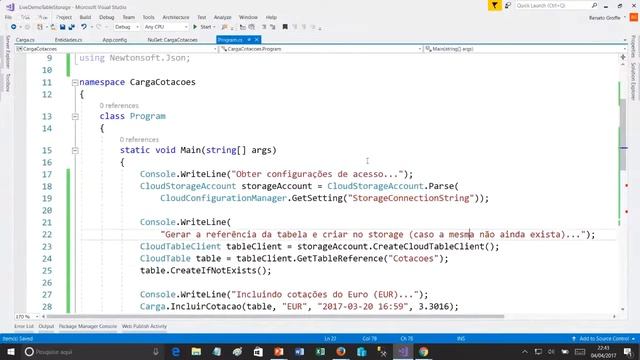
Task: Expand the Start button dropdown arrow
Action: [x=215, y=27]
